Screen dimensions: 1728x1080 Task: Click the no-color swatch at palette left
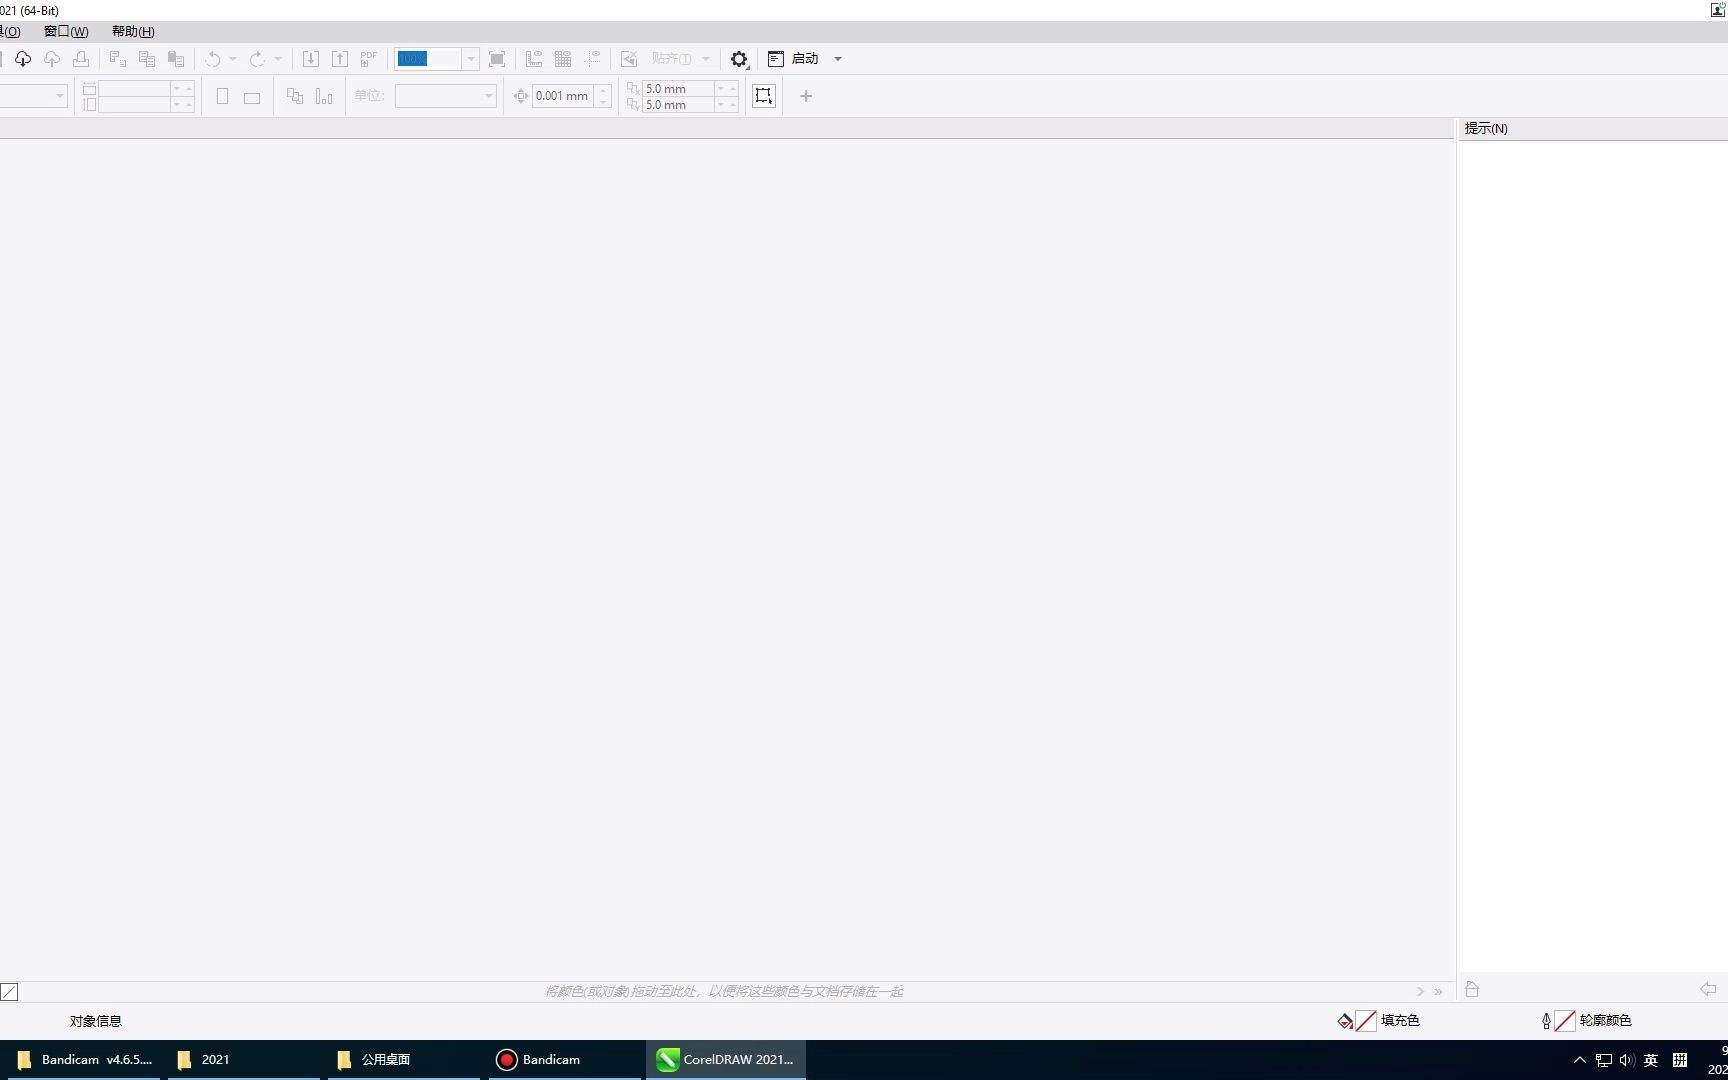tap(9, 992)
